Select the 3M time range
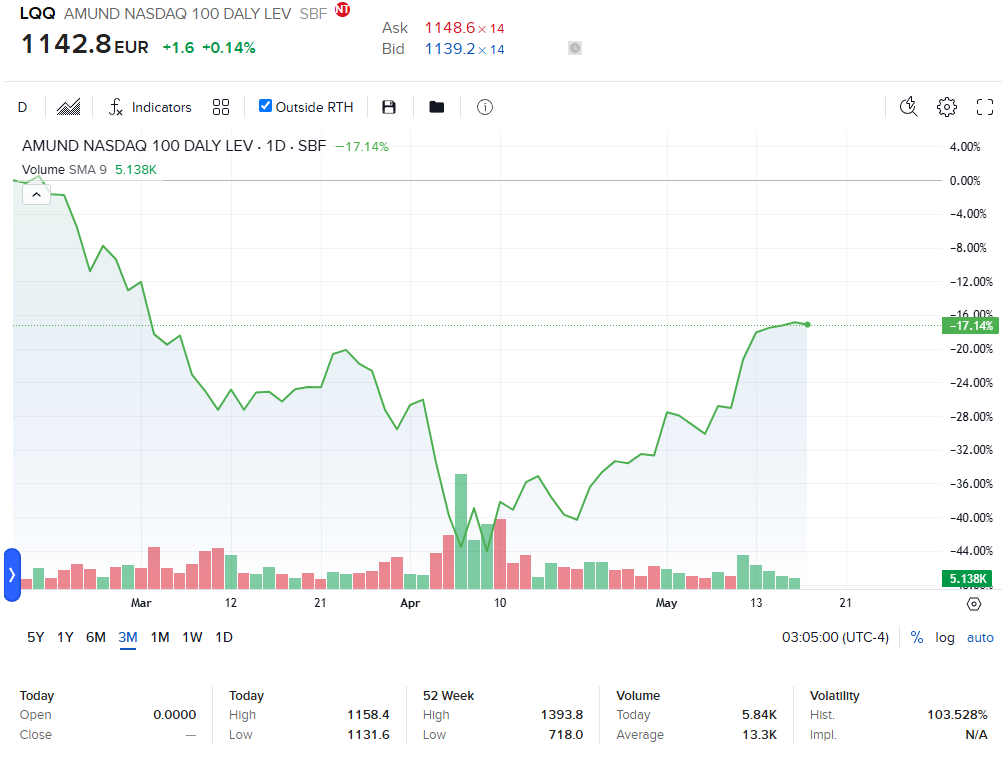 point(128,637)
